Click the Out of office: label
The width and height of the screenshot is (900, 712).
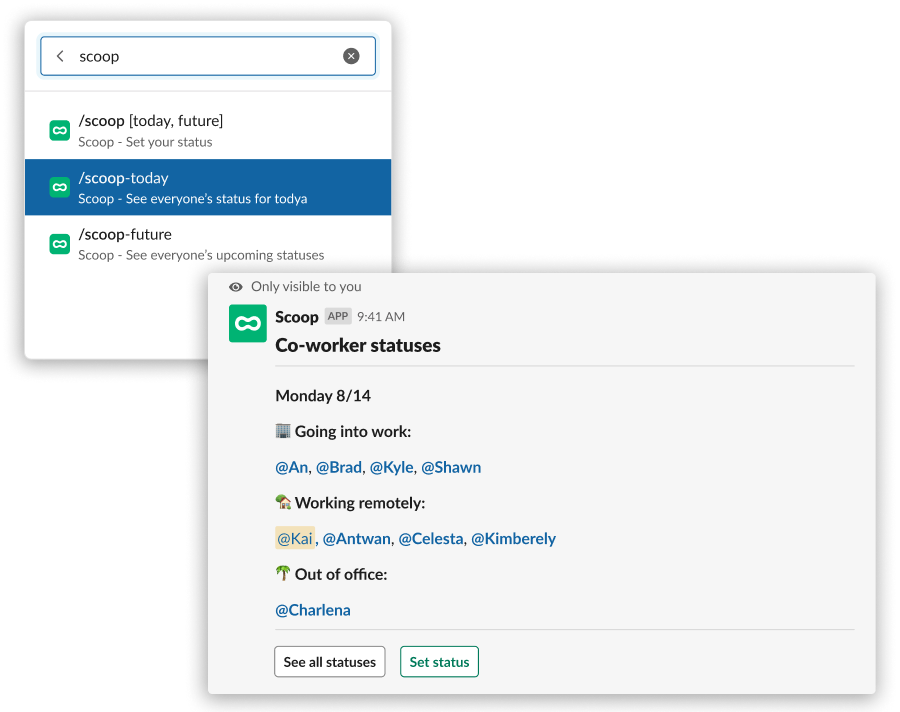tap(341, 574)
